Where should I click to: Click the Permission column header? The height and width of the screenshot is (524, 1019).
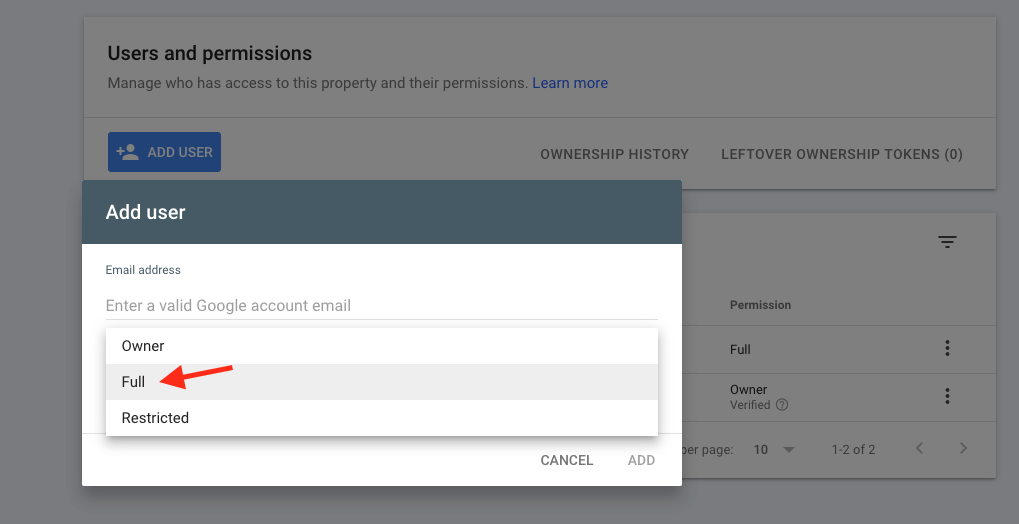[x=760, y=305]
